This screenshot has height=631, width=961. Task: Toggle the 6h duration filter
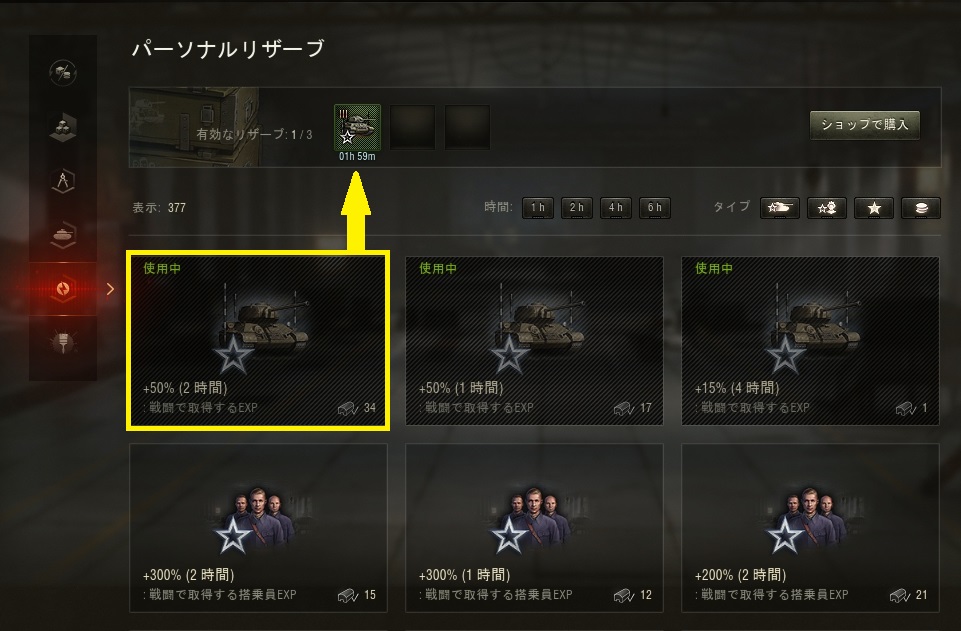(x=655, y=208)
